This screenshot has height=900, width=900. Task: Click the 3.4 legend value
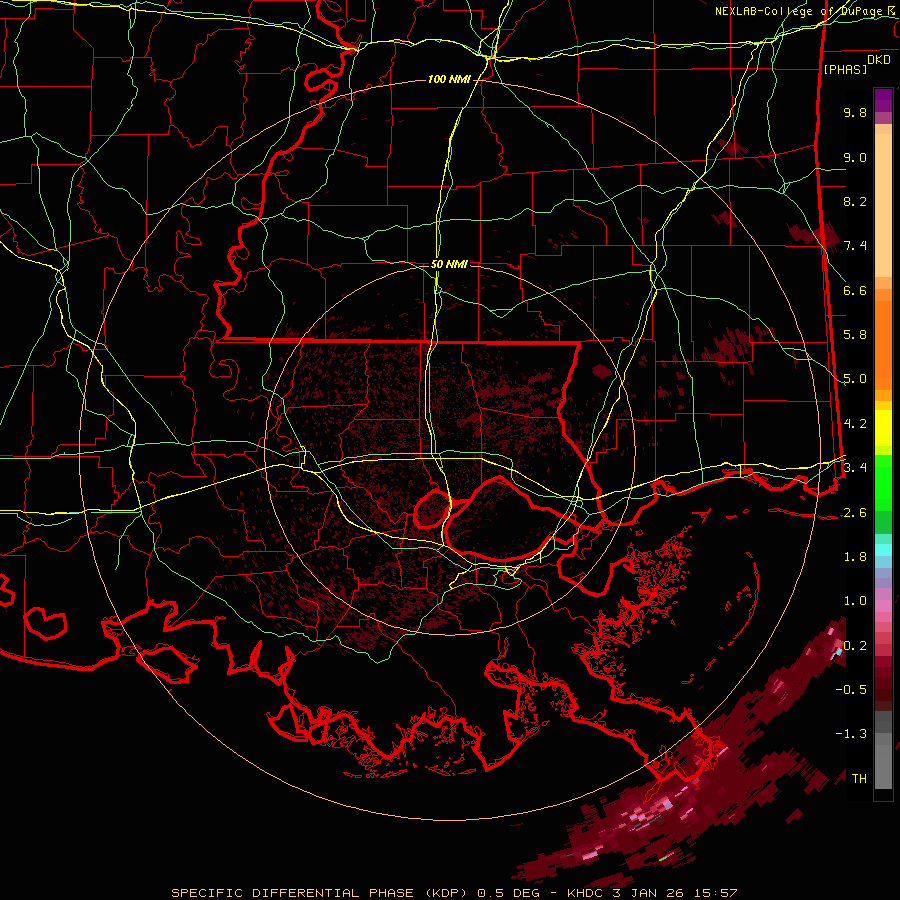(x=855, y=468)
